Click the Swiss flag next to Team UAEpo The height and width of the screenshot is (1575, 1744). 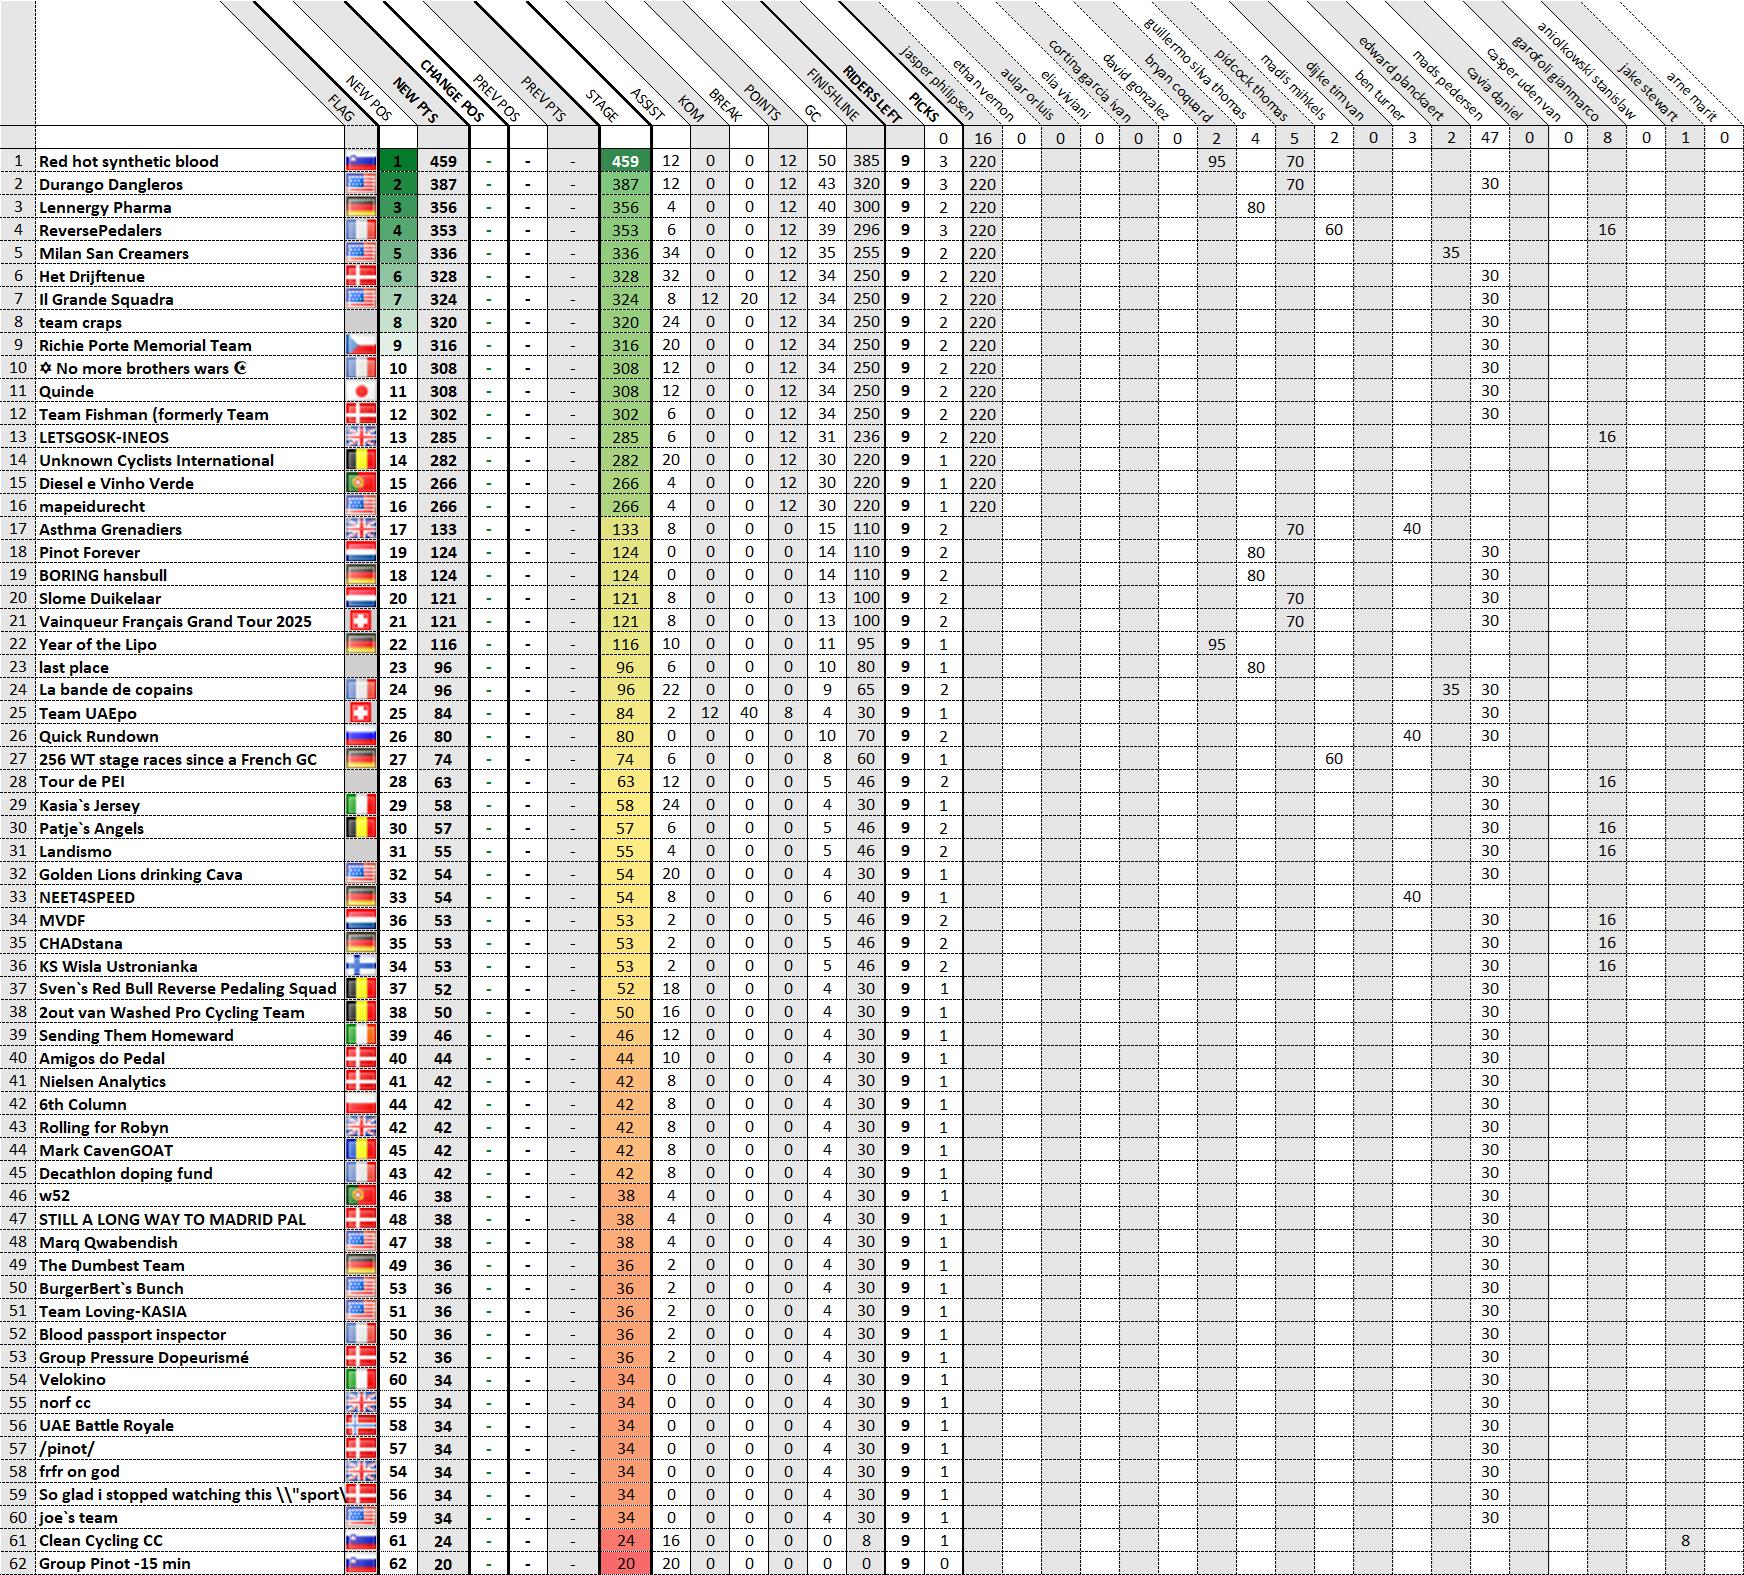coord(361,714)
